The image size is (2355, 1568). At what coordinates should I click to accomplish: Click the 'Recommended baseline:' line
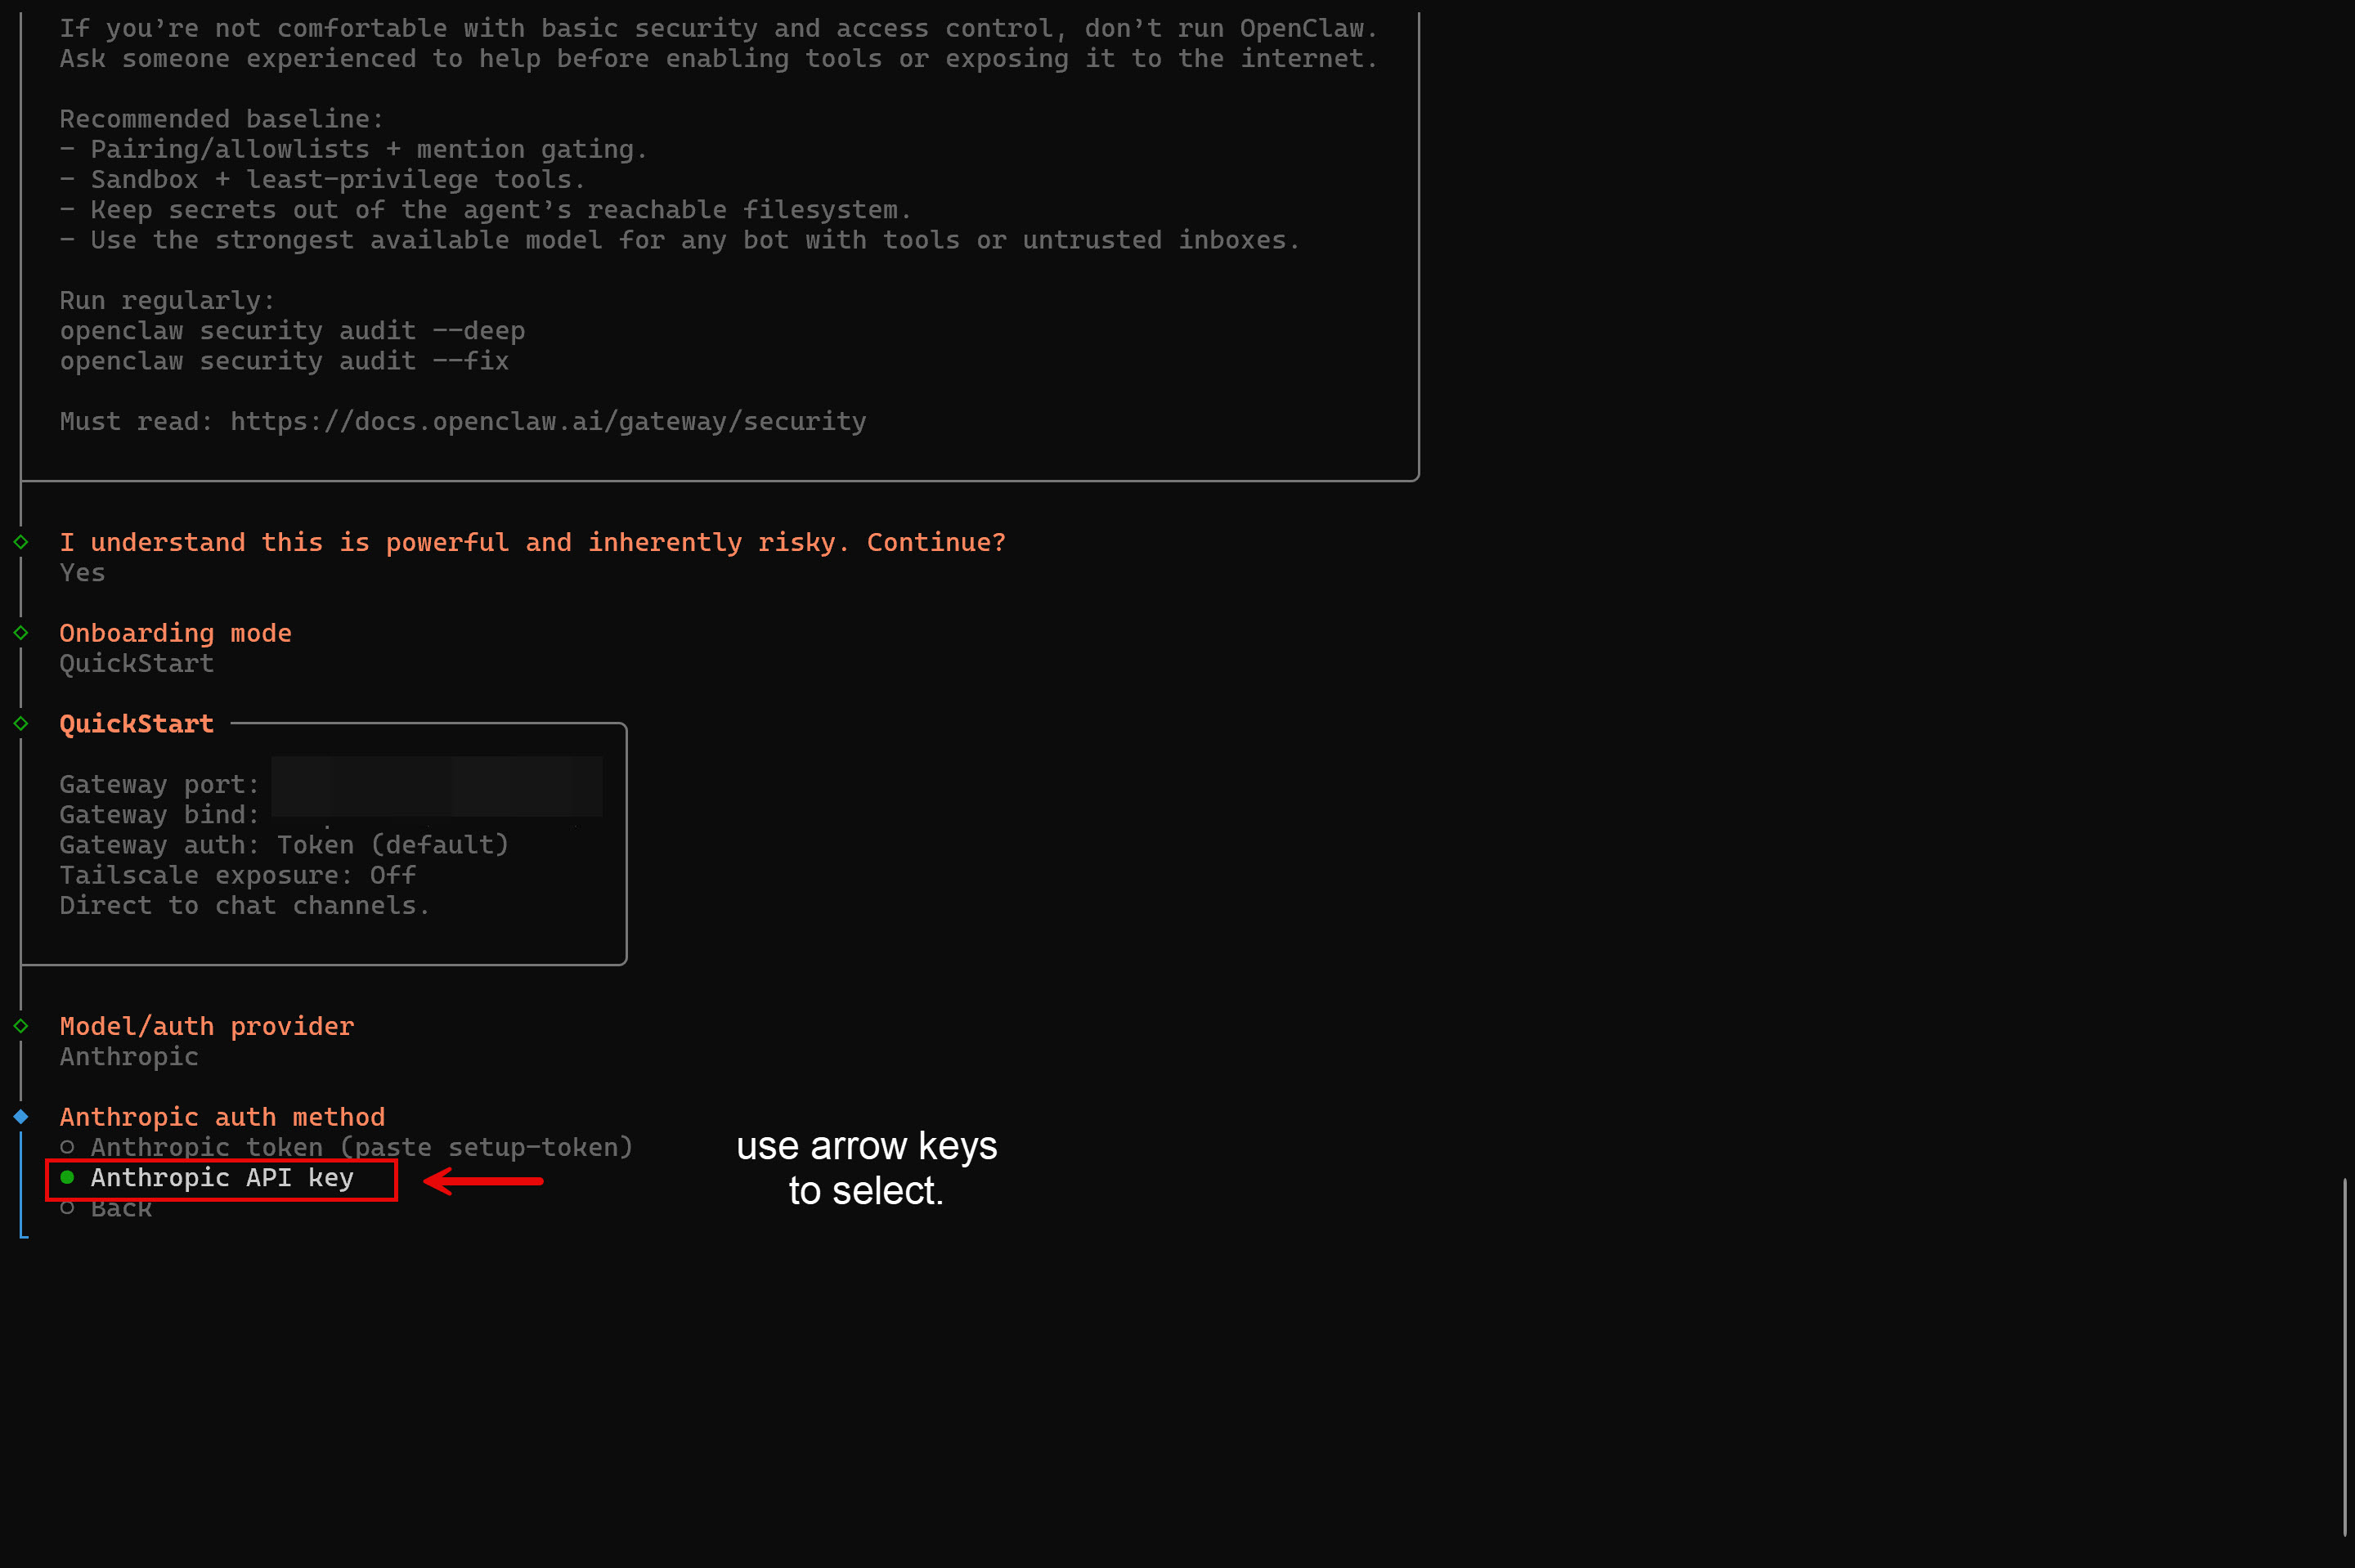coord(222,119)
